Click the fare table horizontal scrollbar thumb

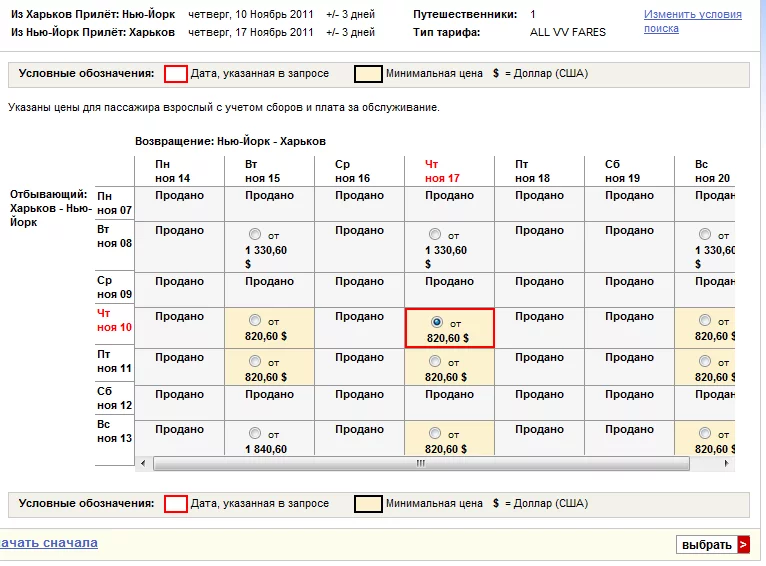[x=420, y=464]
